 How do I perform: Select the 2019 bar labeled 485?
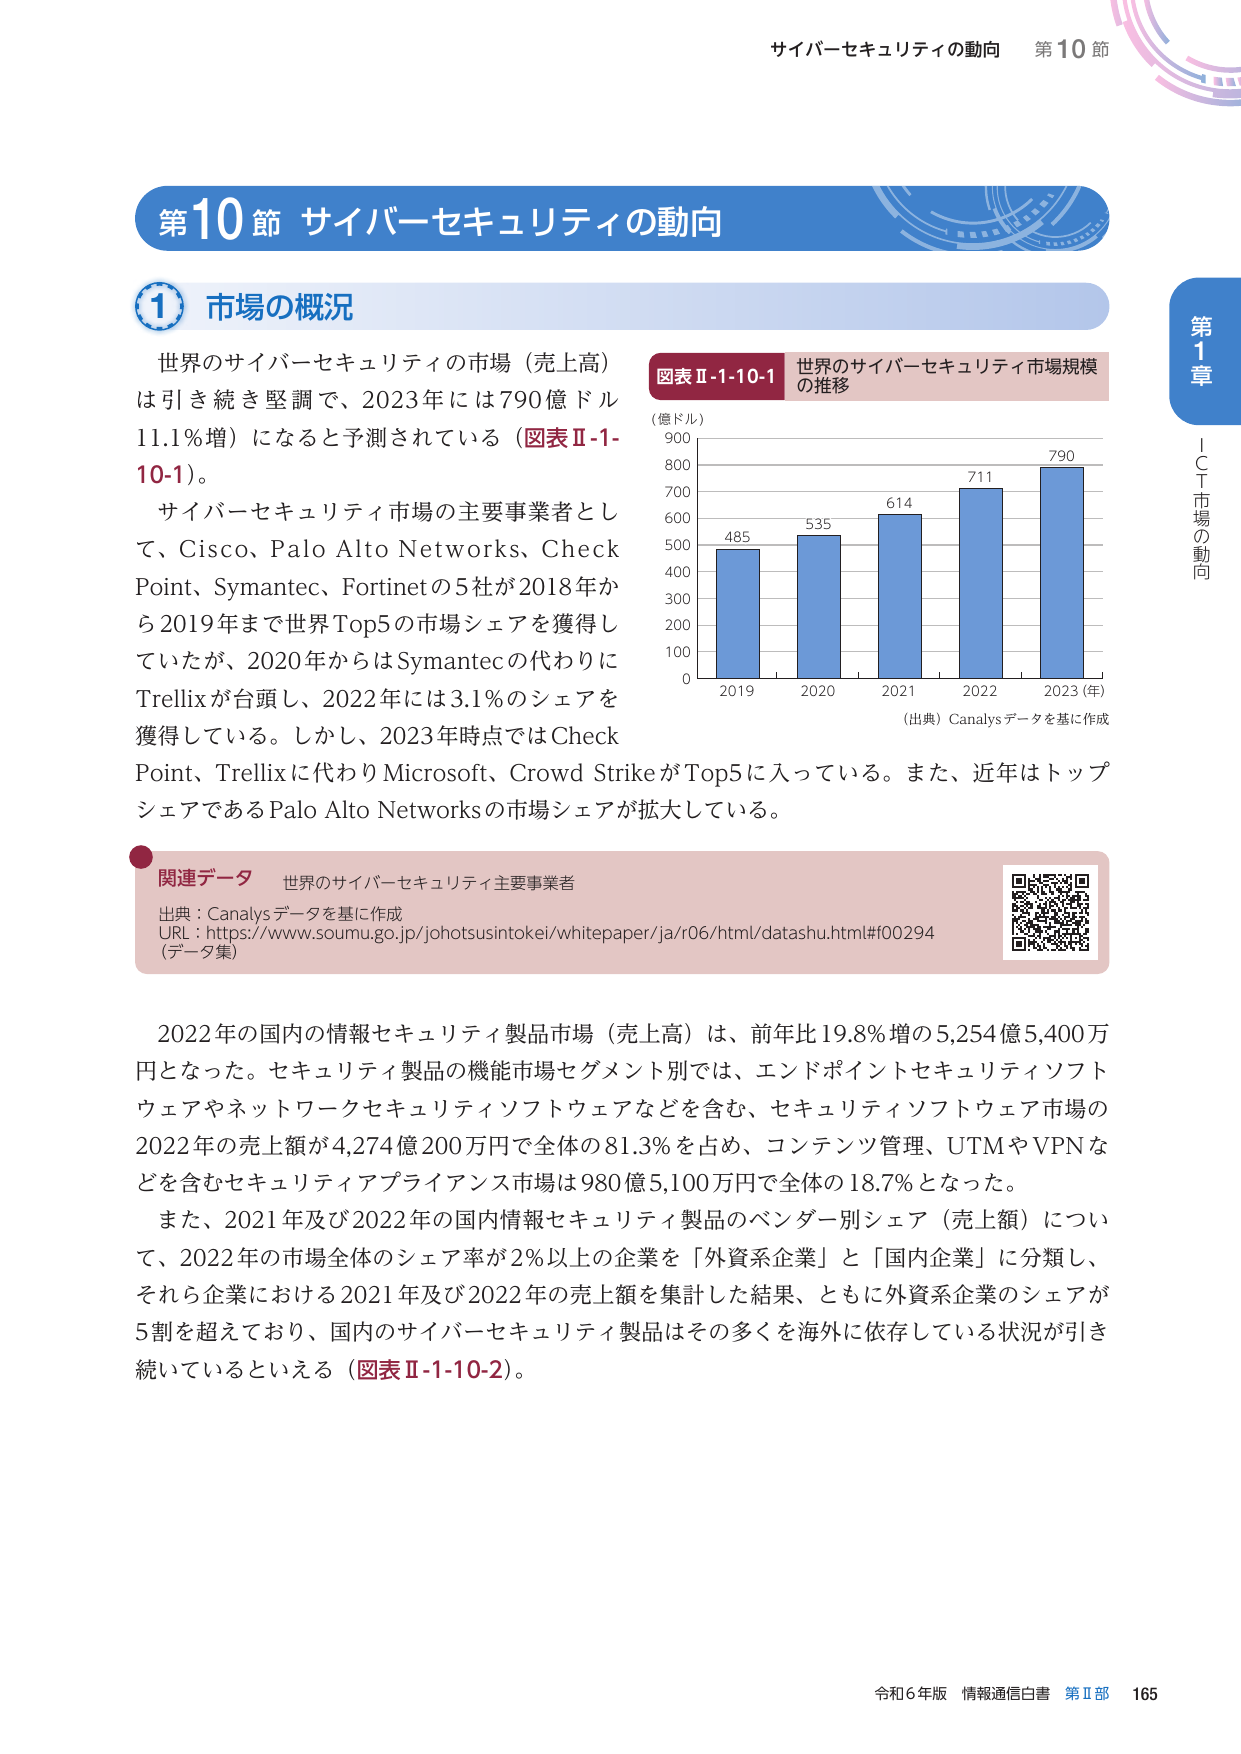click(737, 613)
